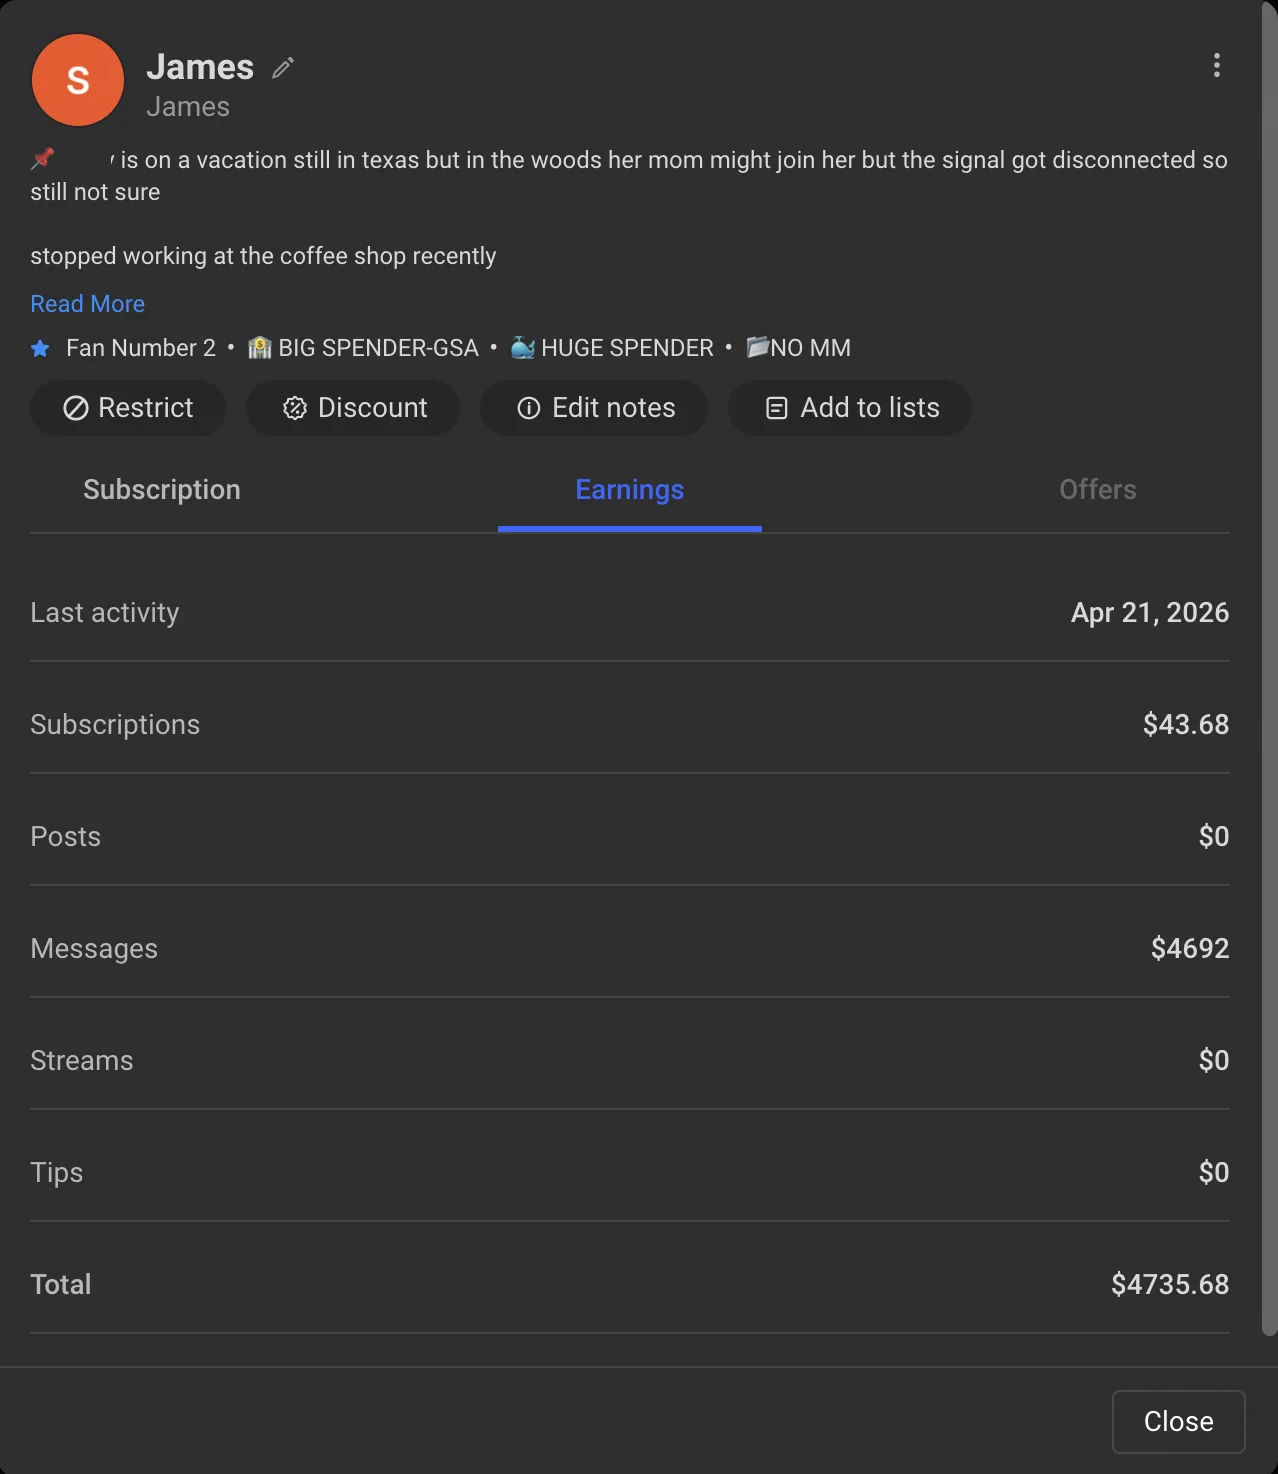Open the Offers tab
Image resolution: width=1278 pixels, height=1474 pixels.
tap(1097, 490)
